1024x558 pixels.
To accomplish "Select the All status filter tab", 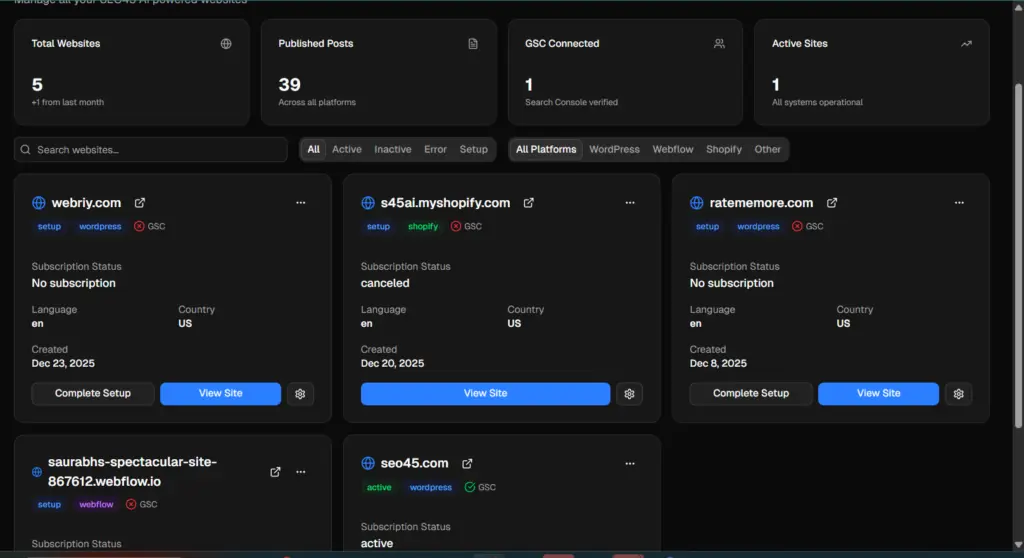I will click(313, 150).
